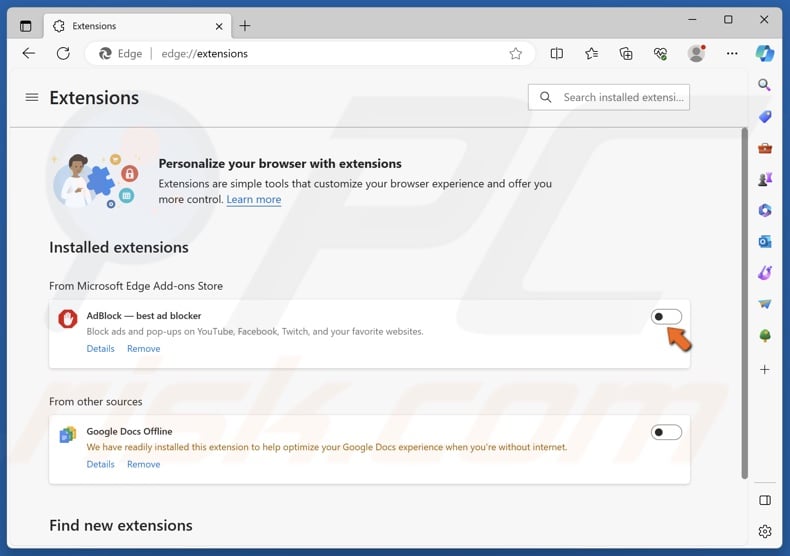Select the Extensions browser tab
The image size is (790, 556).
(x=138, y=26)
